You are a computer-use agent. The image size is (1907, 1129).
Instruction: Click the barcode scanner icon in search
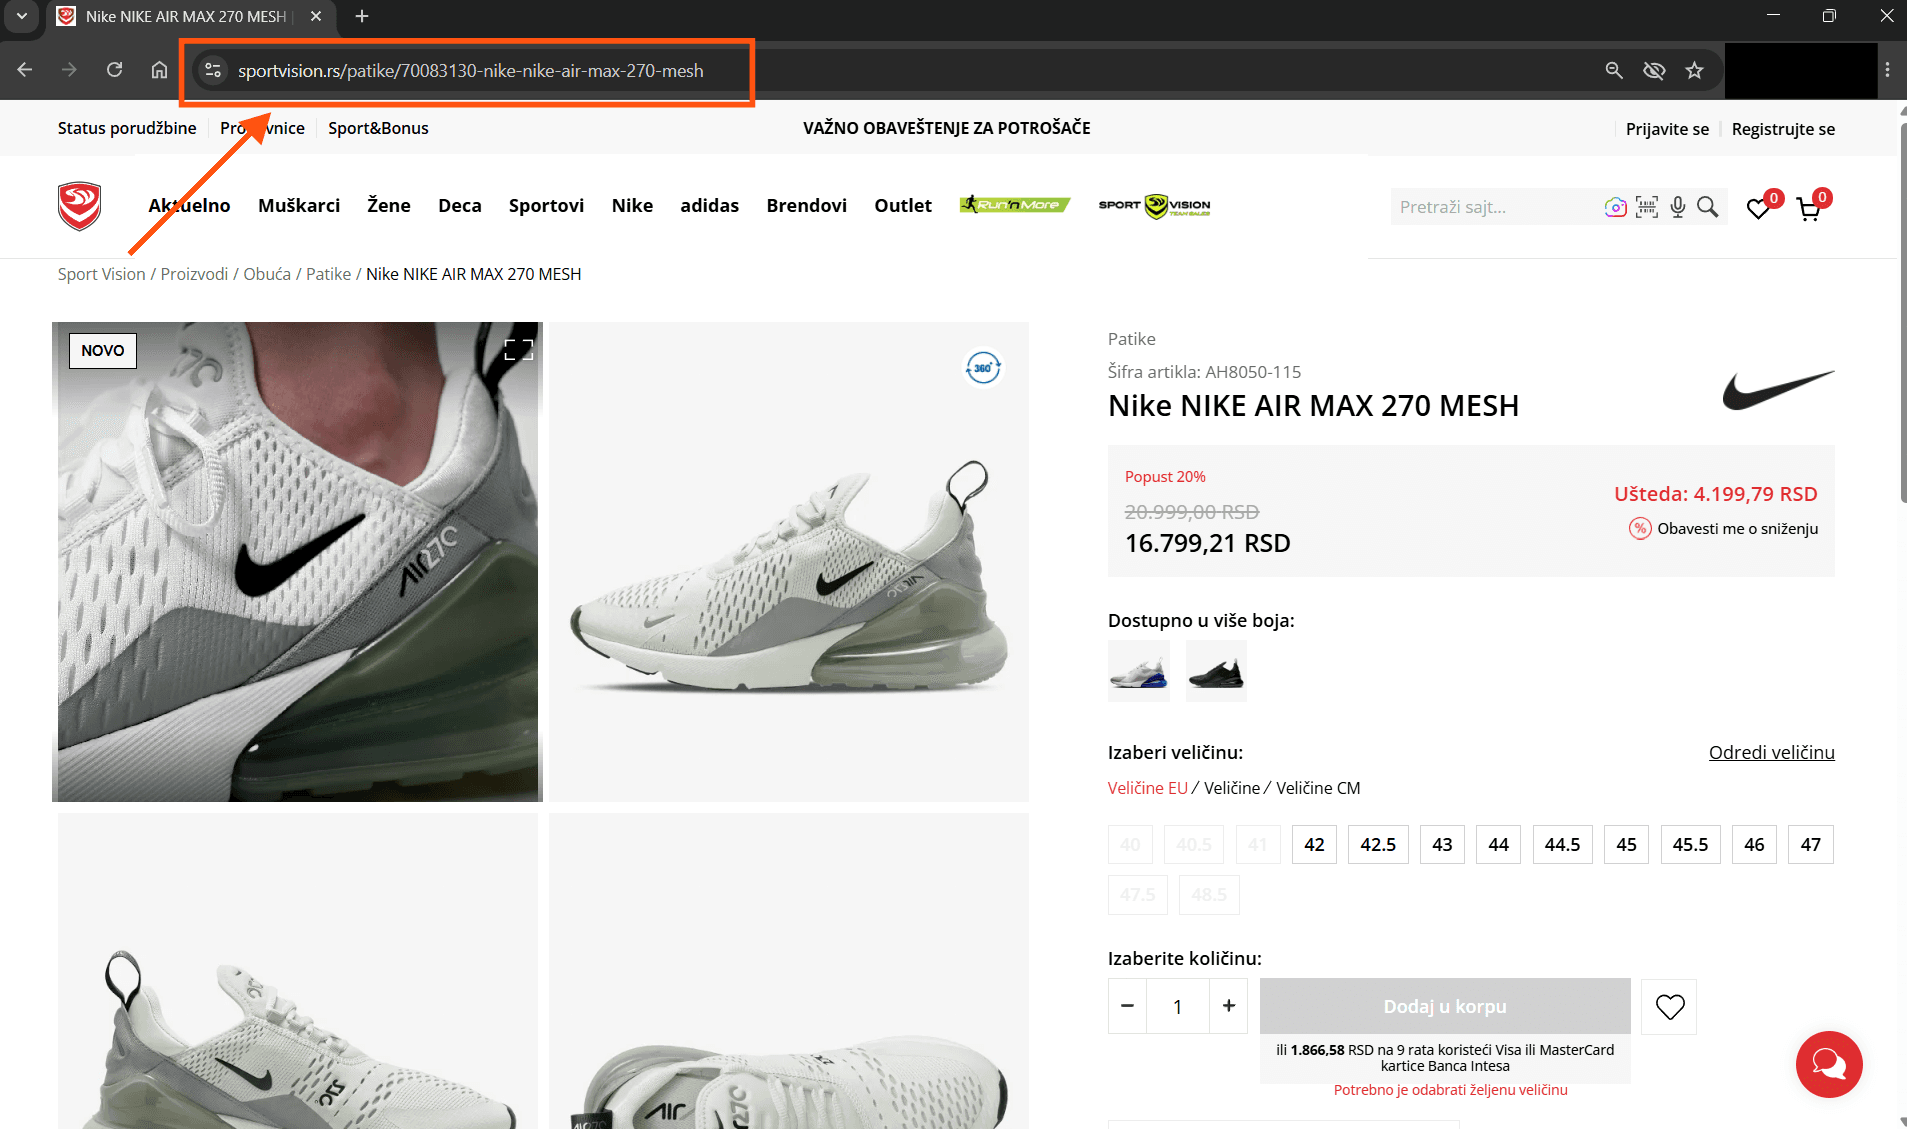click(1647, 207)
